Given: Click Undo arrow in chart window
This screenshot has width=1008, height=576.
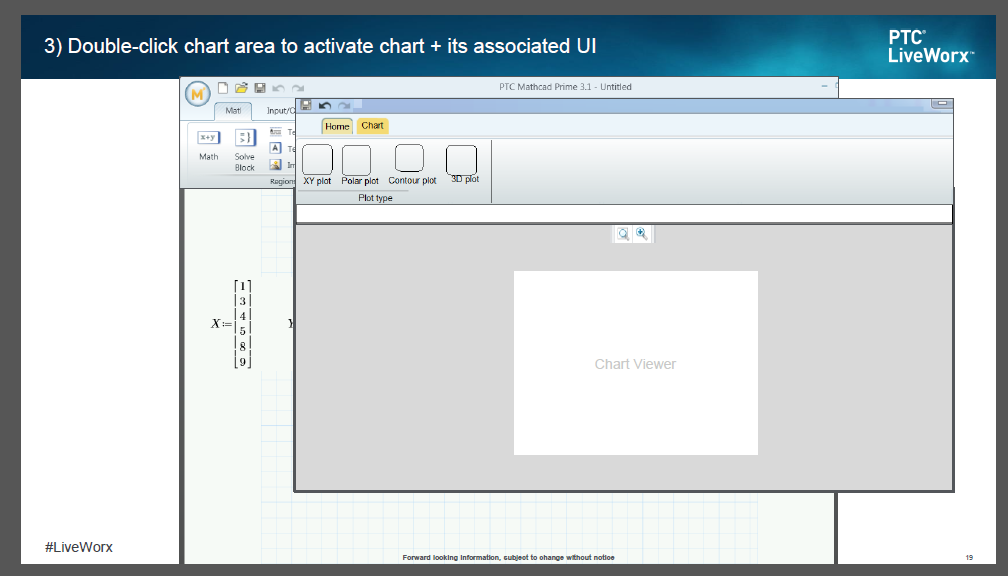Looking at the screenshot, I should [x=325, y=105].
